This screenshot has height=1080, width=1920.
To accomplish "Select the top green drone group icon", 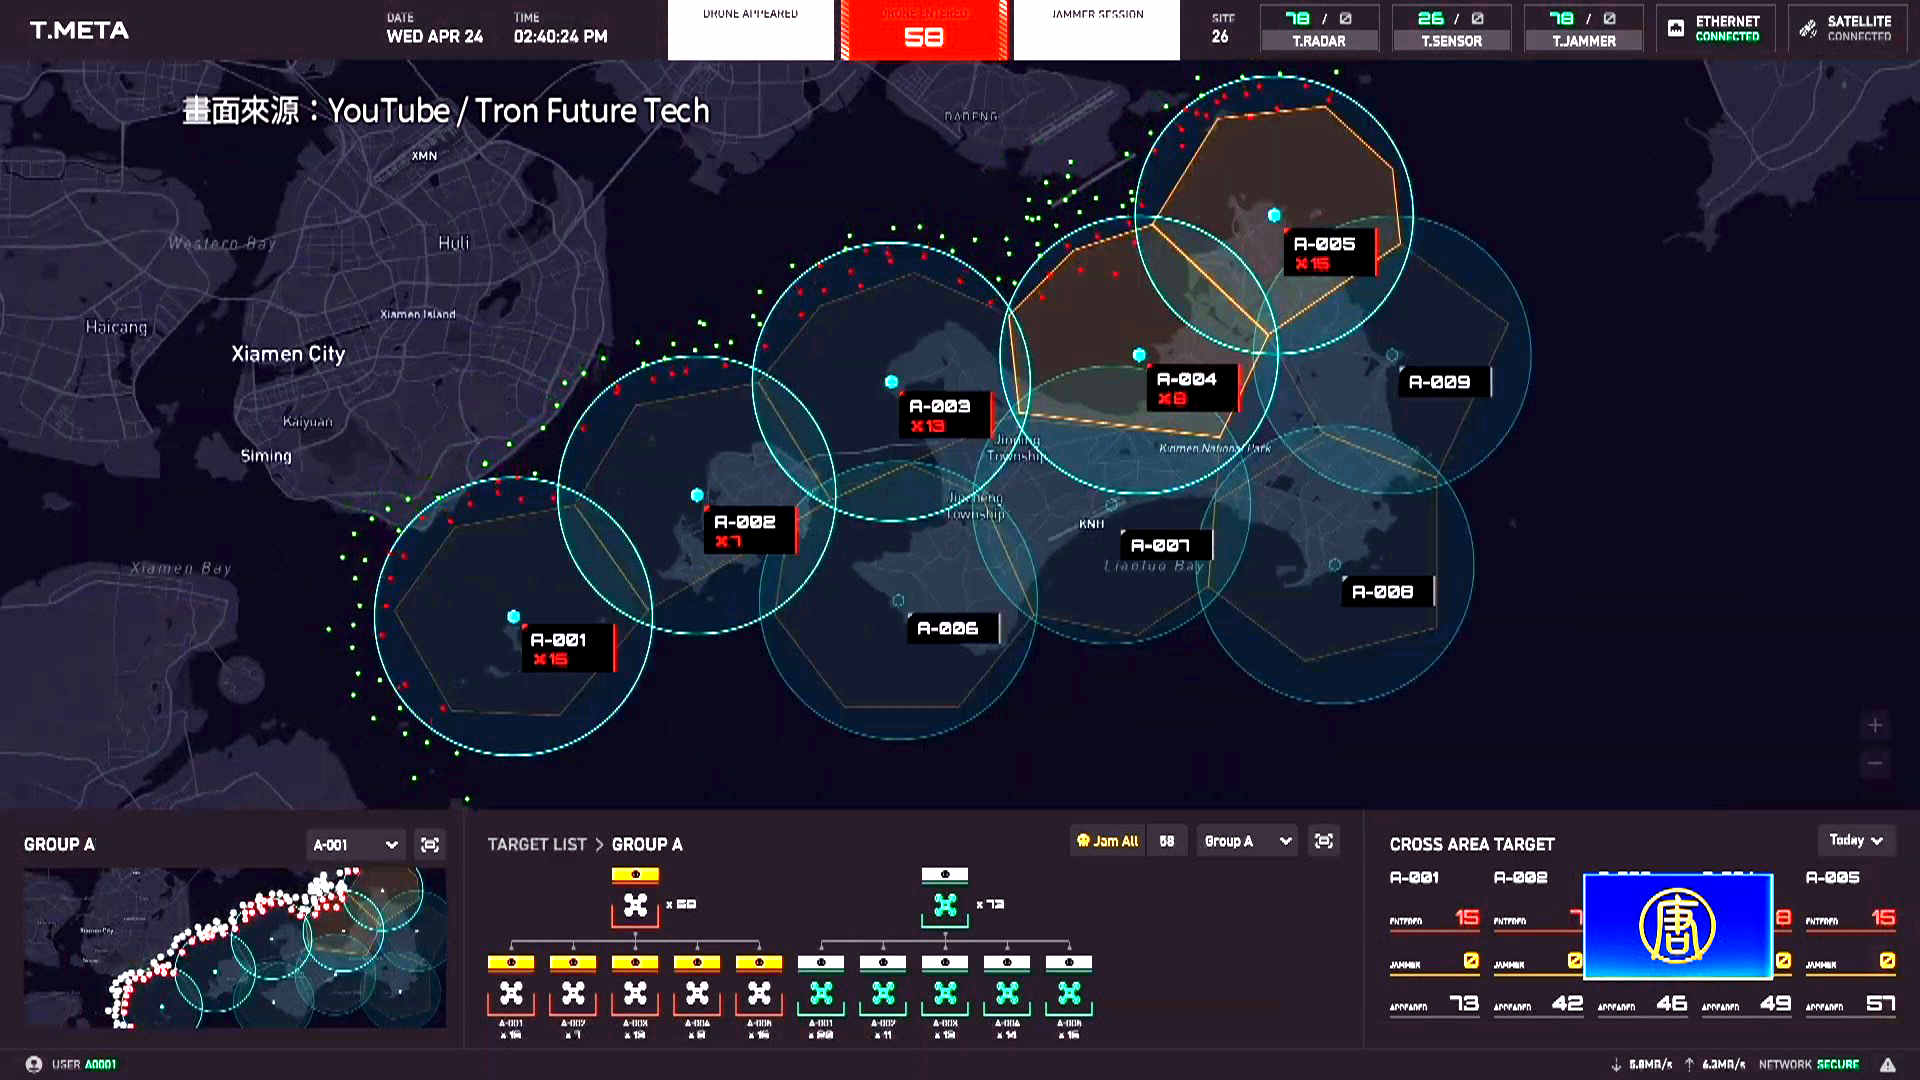I will (945, 906).
